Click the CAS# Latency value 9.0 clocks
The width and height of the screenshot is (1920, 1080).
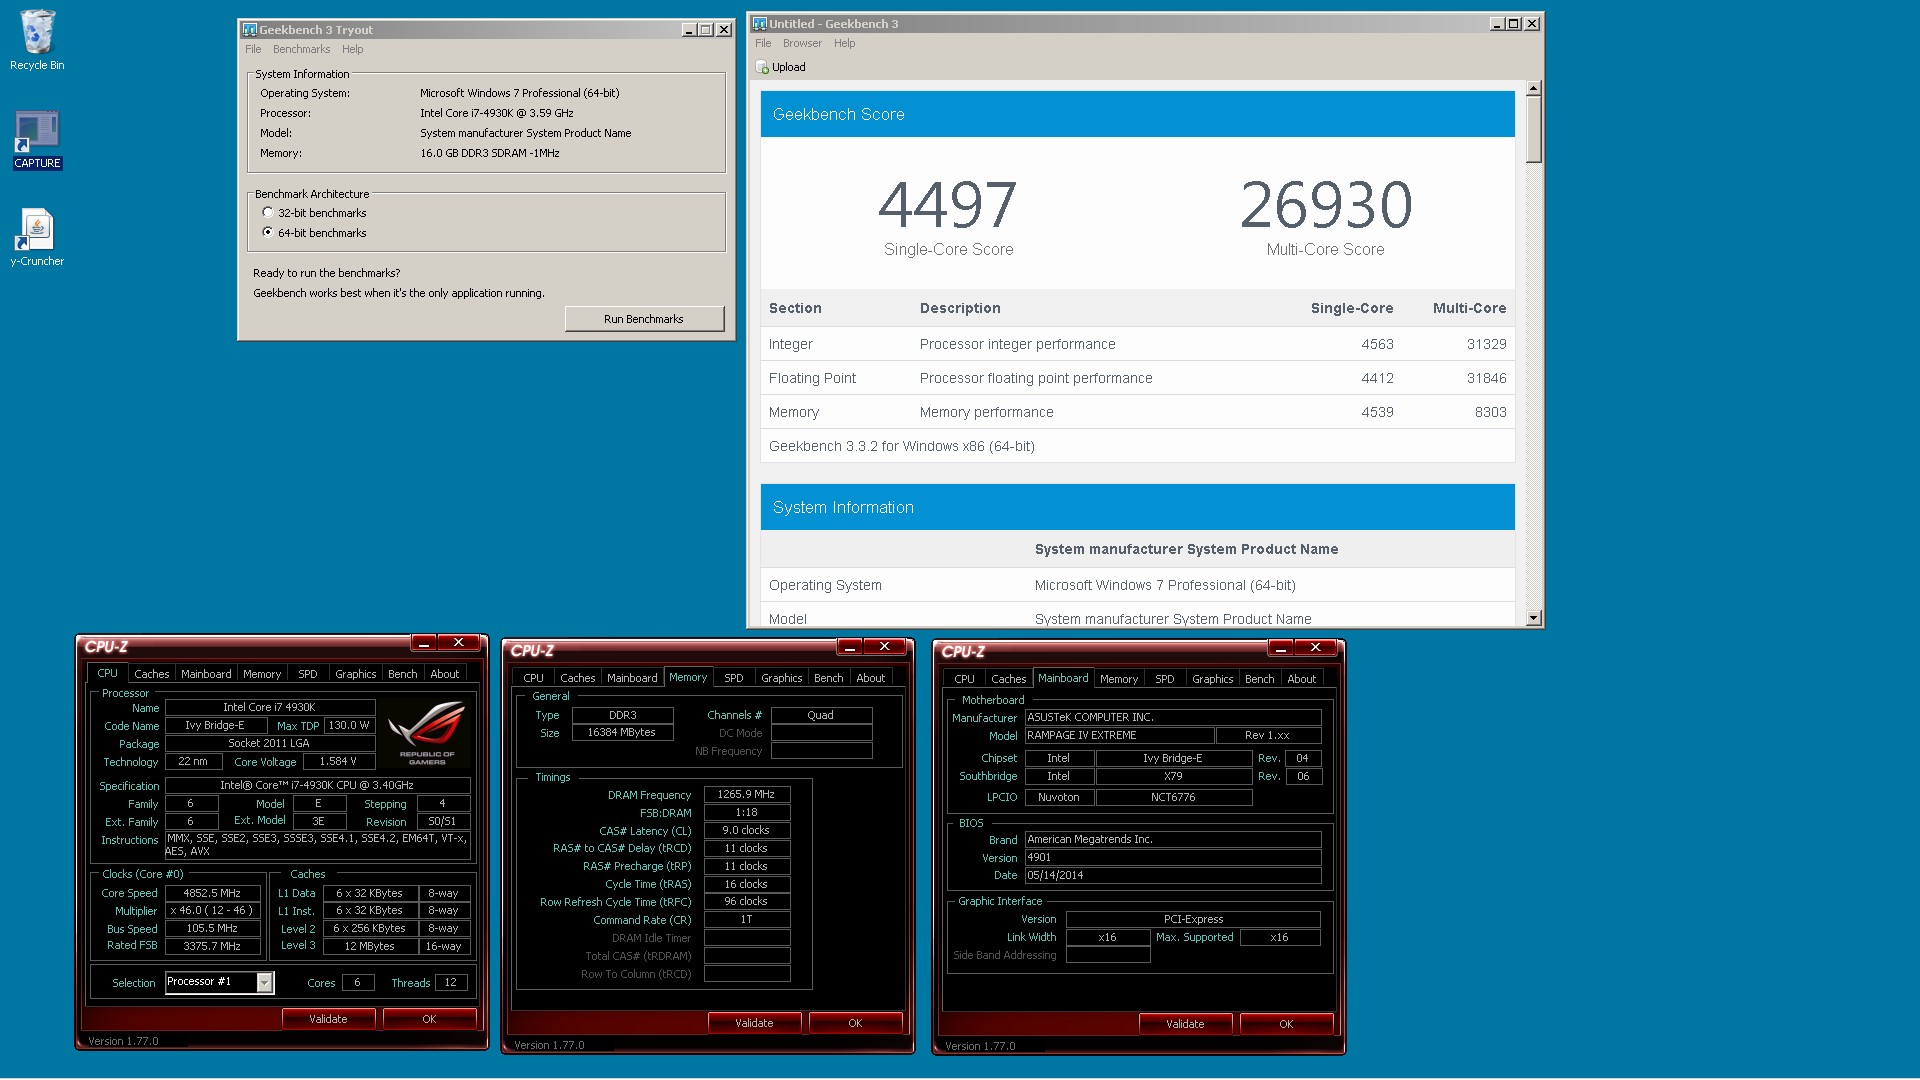(746, 830)
